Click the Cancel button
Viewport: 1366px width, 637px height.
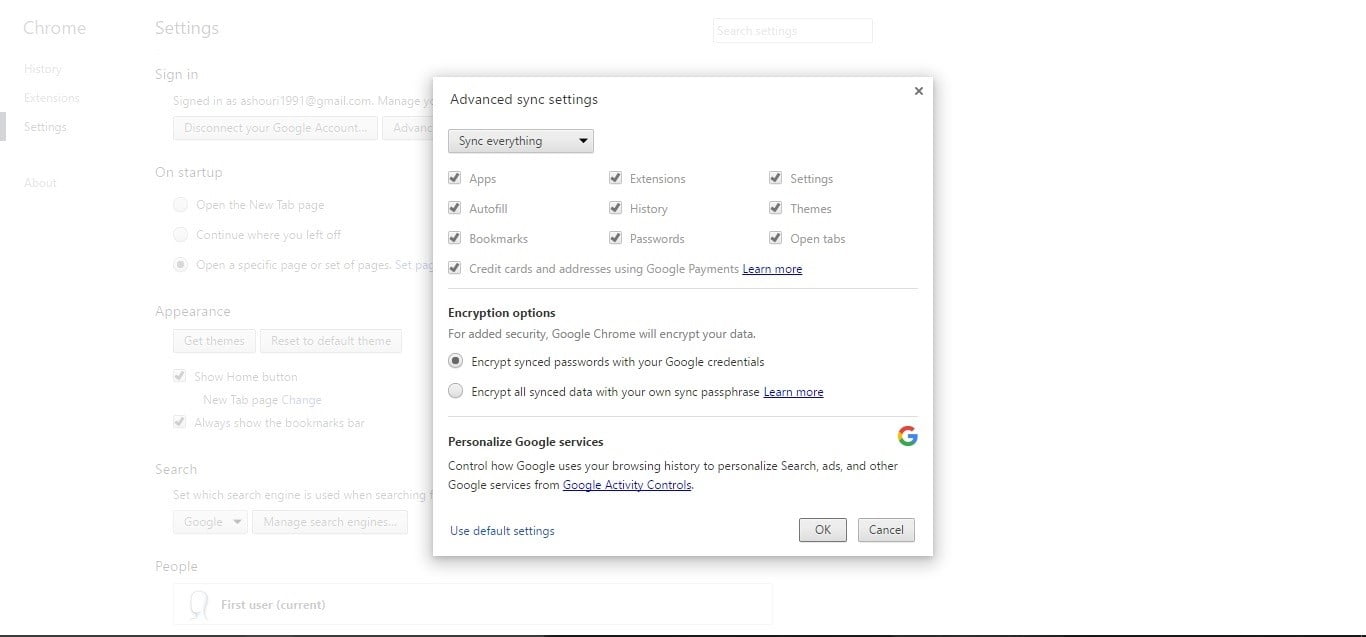pos(886,530)
